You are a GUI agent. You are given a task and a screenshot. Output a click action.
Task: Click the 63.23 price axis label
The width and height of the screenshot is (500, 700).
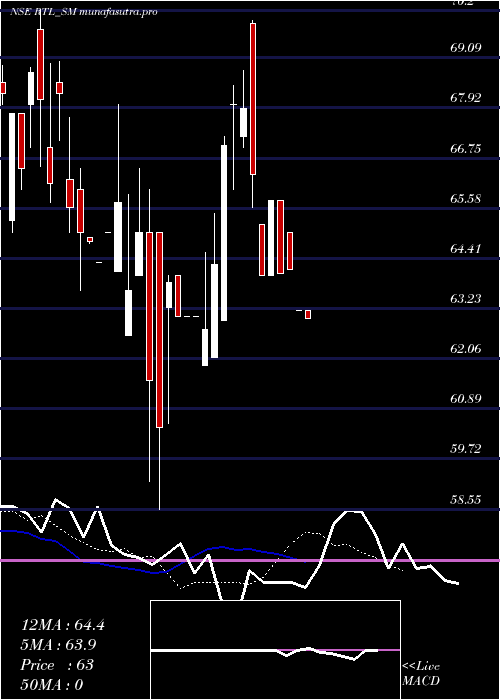(x=466, y=299)
